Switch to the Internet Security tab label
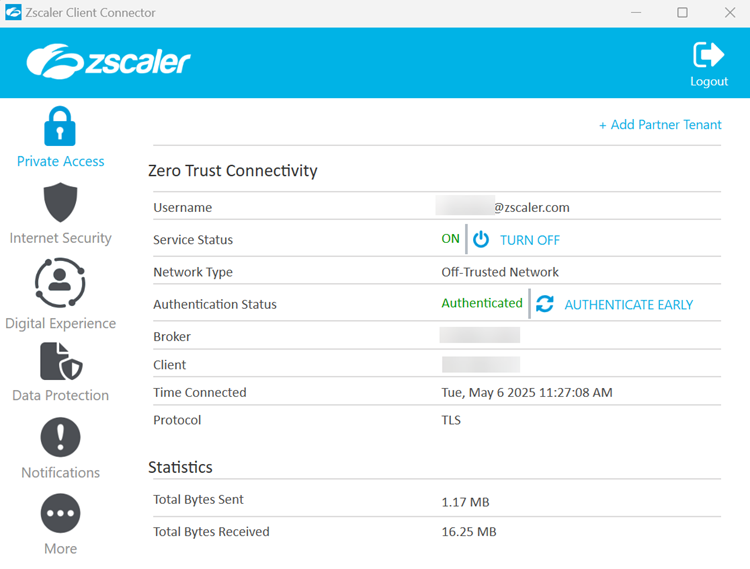The image size is (750, 569). point(60,238)
